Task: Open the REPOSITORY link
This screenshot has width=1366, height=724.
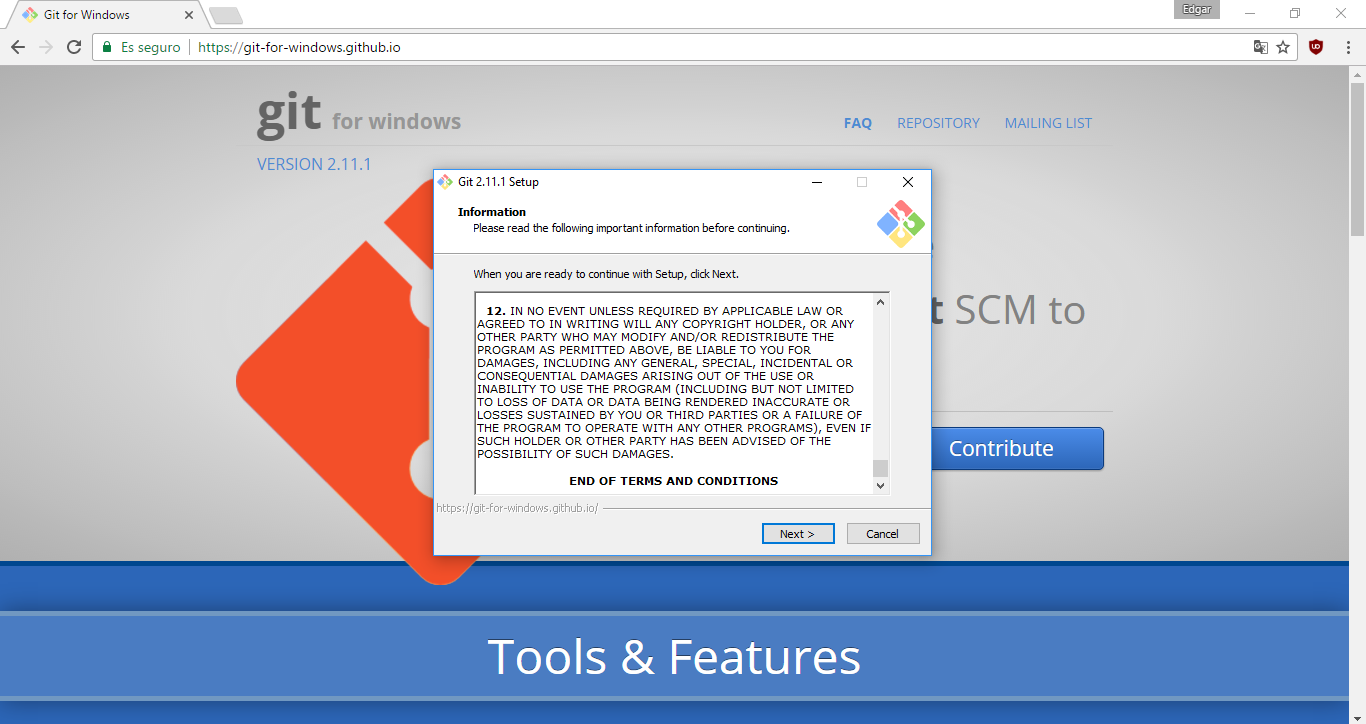Action: (x=938, y=123)
